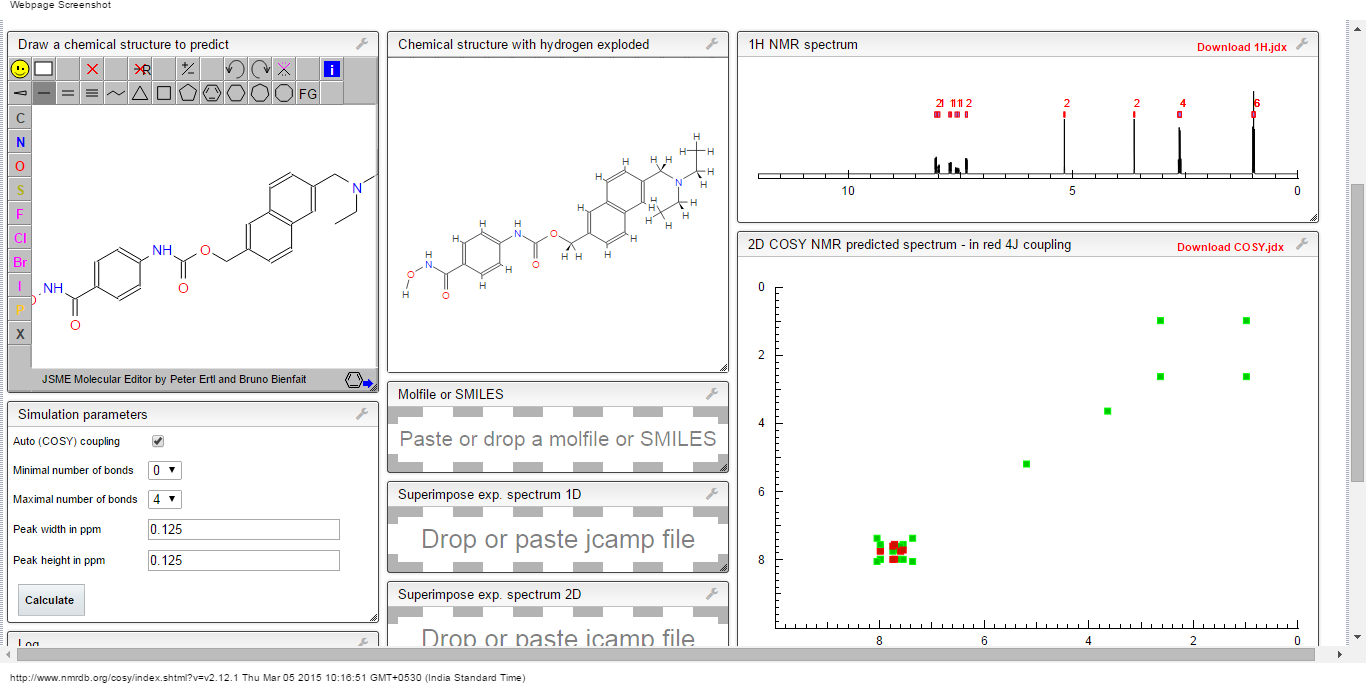Click the undo arrow in JSME toolbar

click(x=236, y=69)
